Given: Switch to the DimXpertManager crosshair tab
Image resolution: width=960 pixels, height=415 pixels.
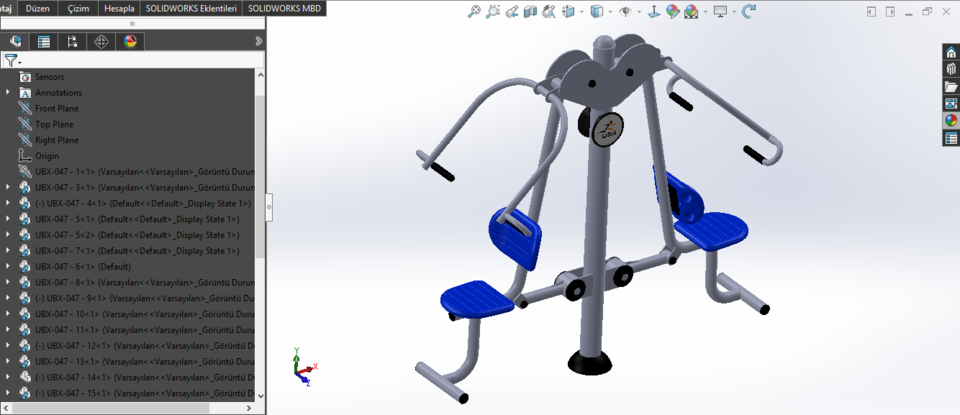Looking at the screenshot, I should click(102, 42).
